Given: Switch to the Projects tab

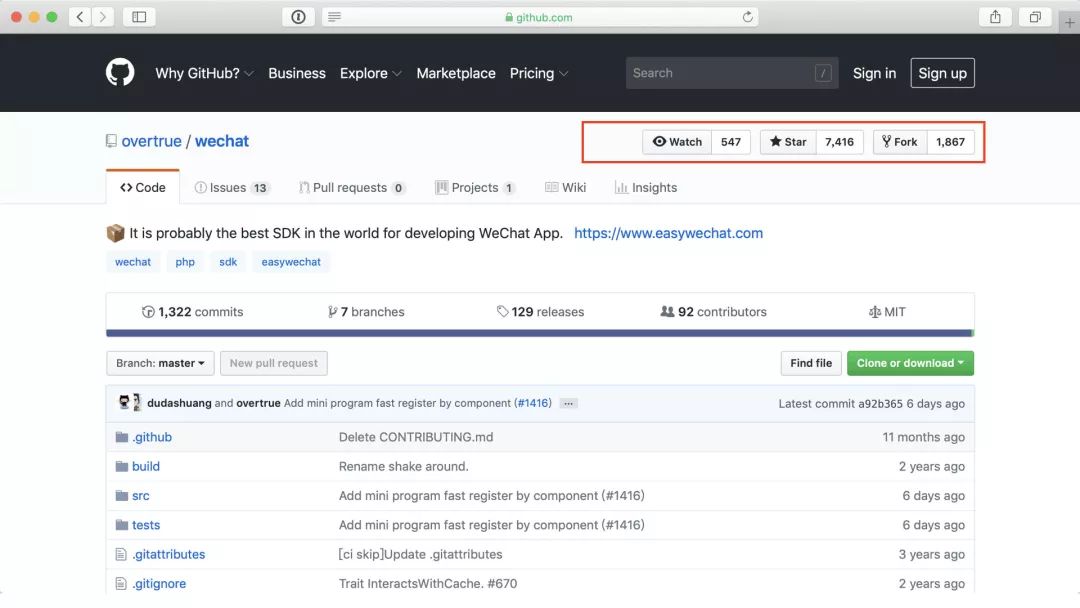Looking at the screenshot, I should [475, 187].
